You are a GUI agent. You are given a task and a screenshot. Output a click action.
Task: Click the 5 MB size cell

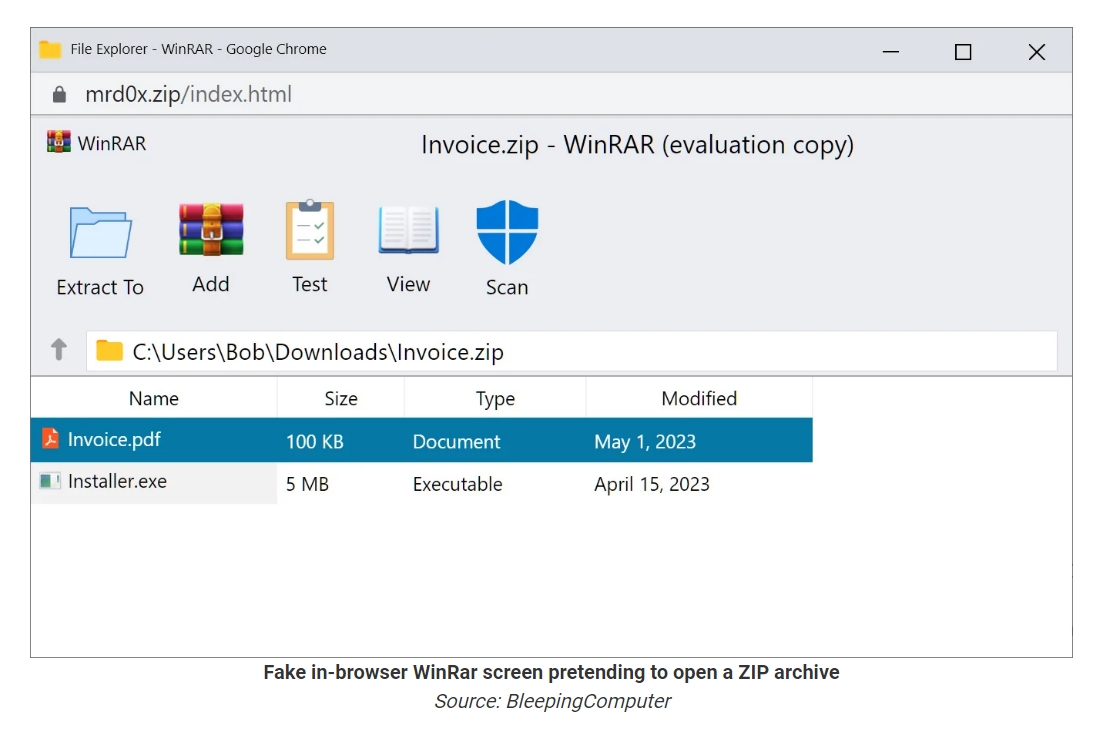(307, 484)
